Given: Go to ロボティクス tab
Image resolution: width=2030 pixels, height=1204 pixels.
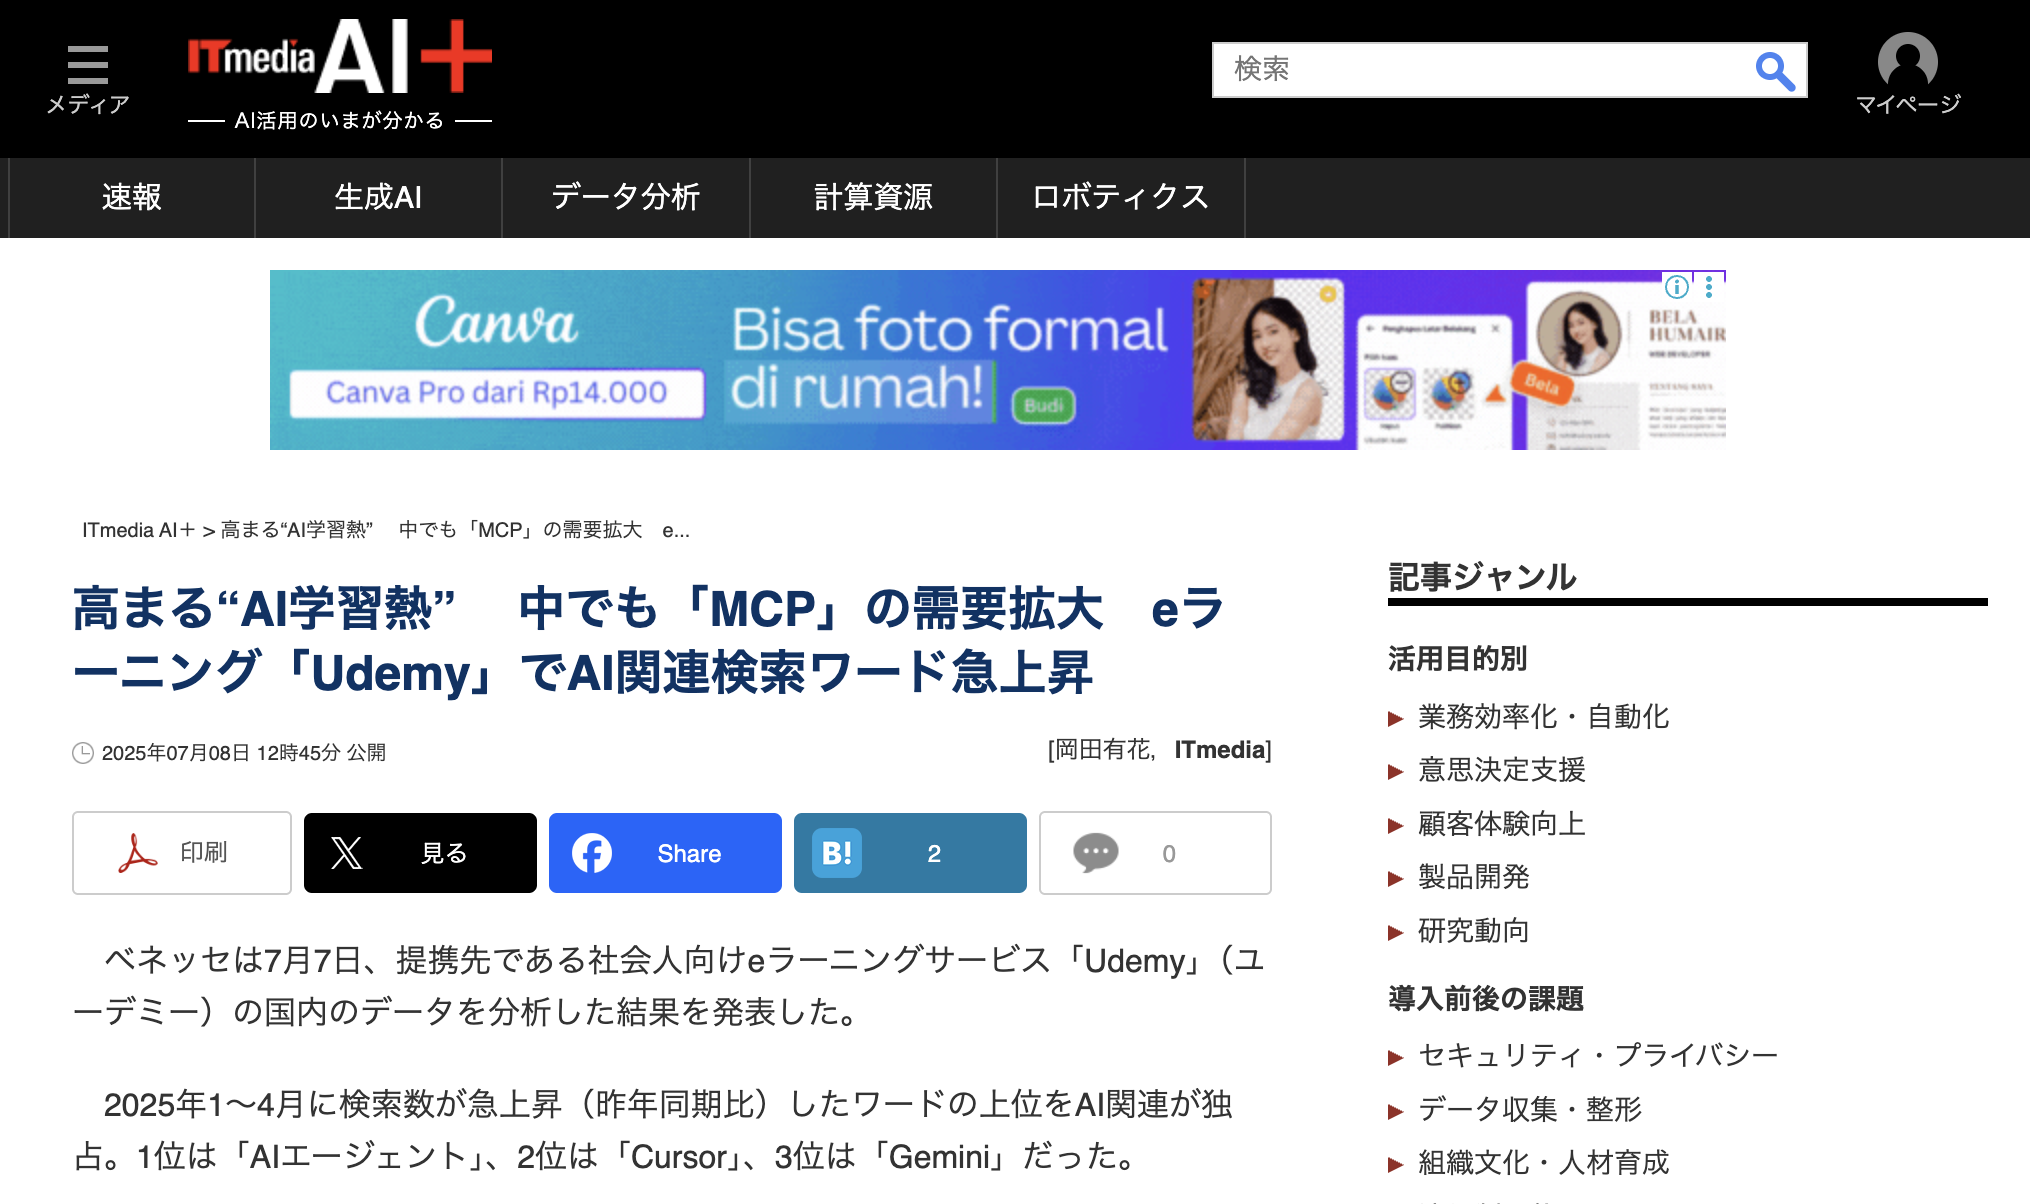Looking at the screenshot, I should click(1121, 197).
